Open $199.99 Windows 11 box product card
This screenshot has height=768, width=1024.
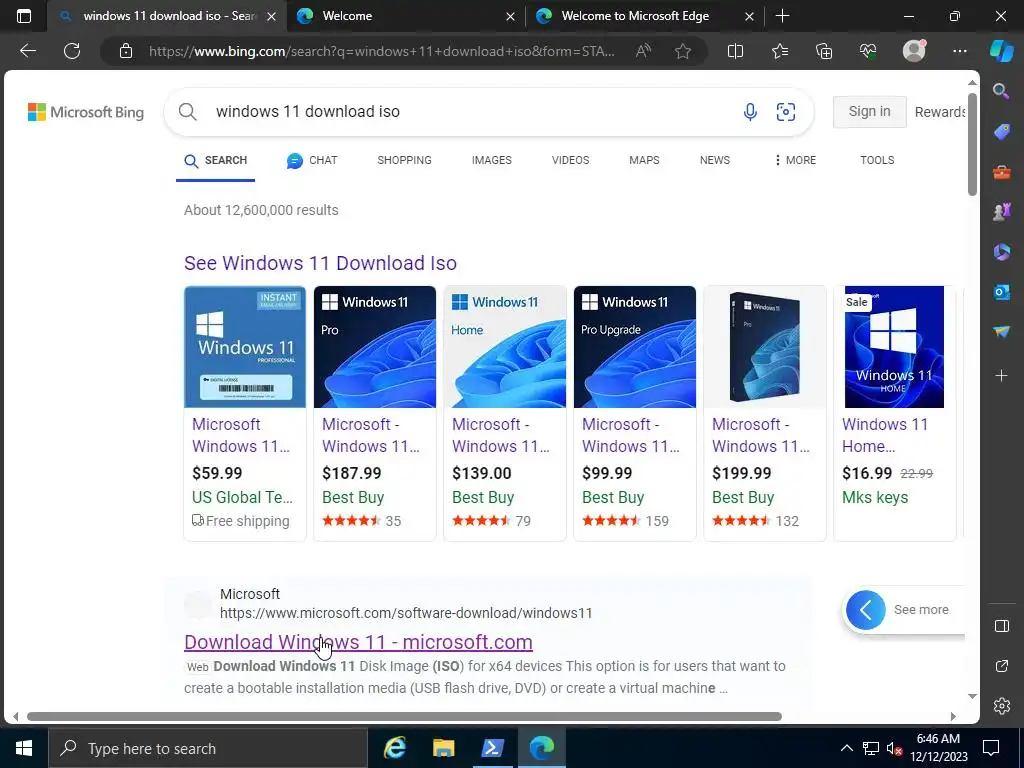[765, 413]
